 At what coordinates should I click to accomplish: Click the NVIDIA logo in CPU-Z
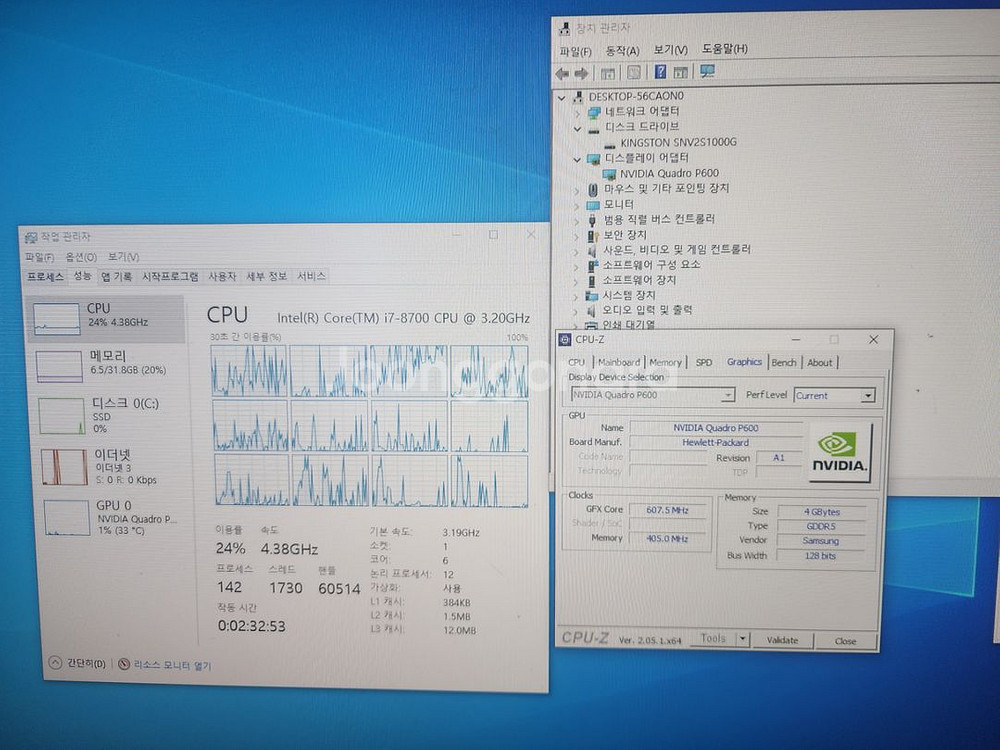pos(839,452)
